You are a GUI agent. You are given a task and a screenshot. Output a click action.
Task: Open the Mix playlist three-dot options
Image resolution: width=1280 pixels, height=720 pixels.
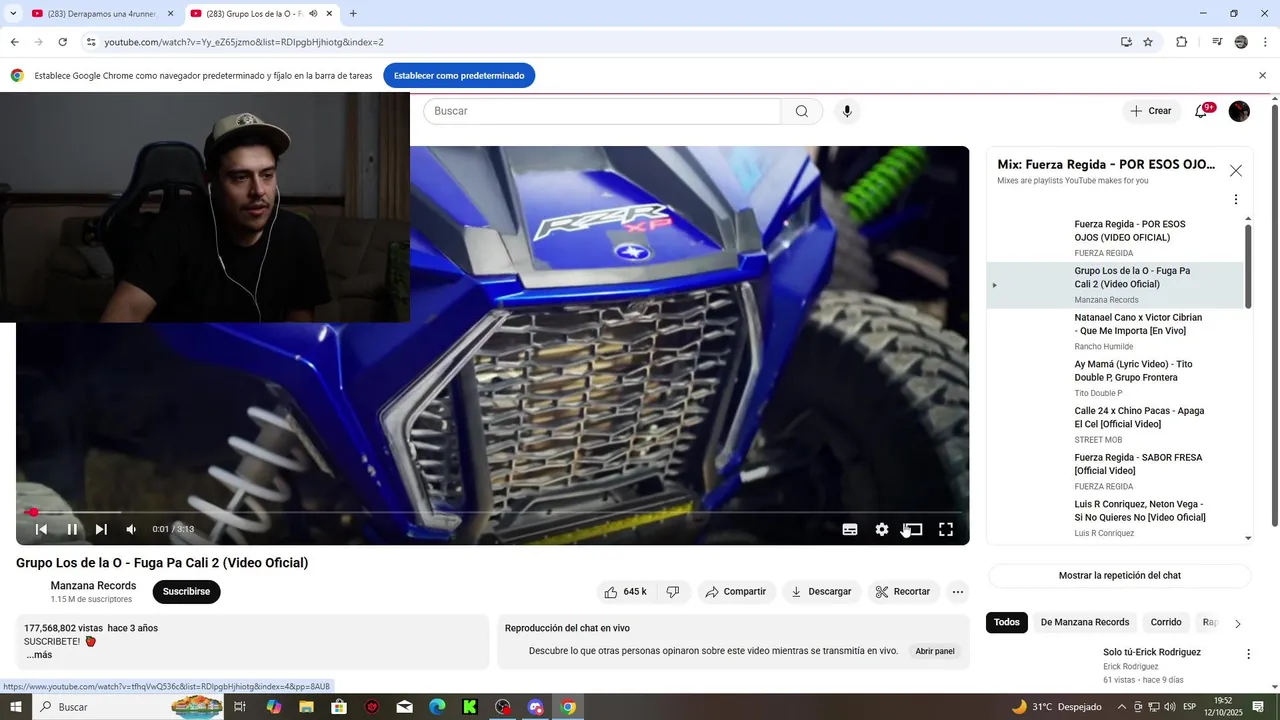(1236, 199)
